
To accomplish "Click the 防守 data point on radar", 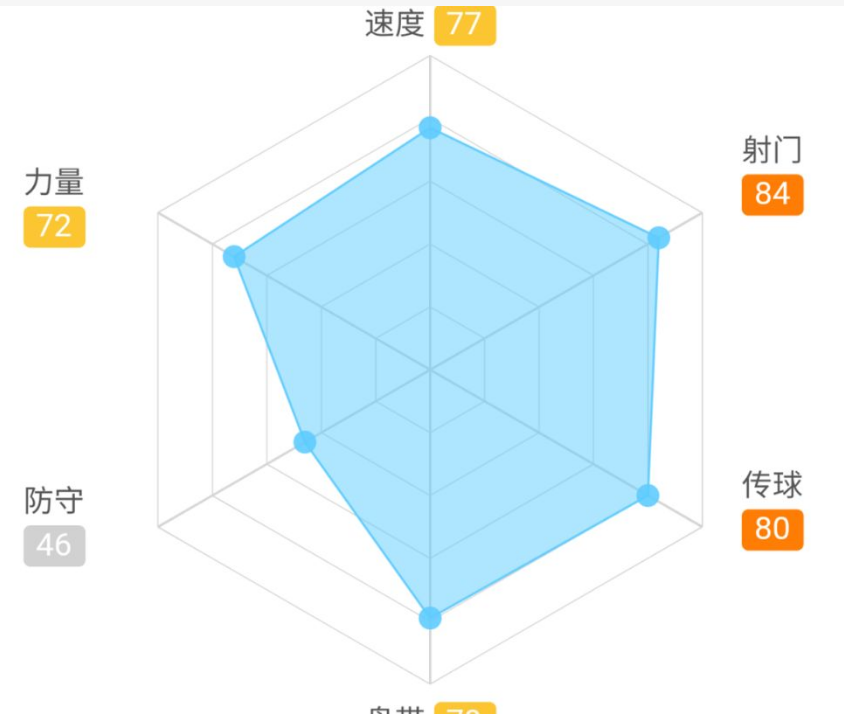I will pyautogui.click(x=305, y=442).
